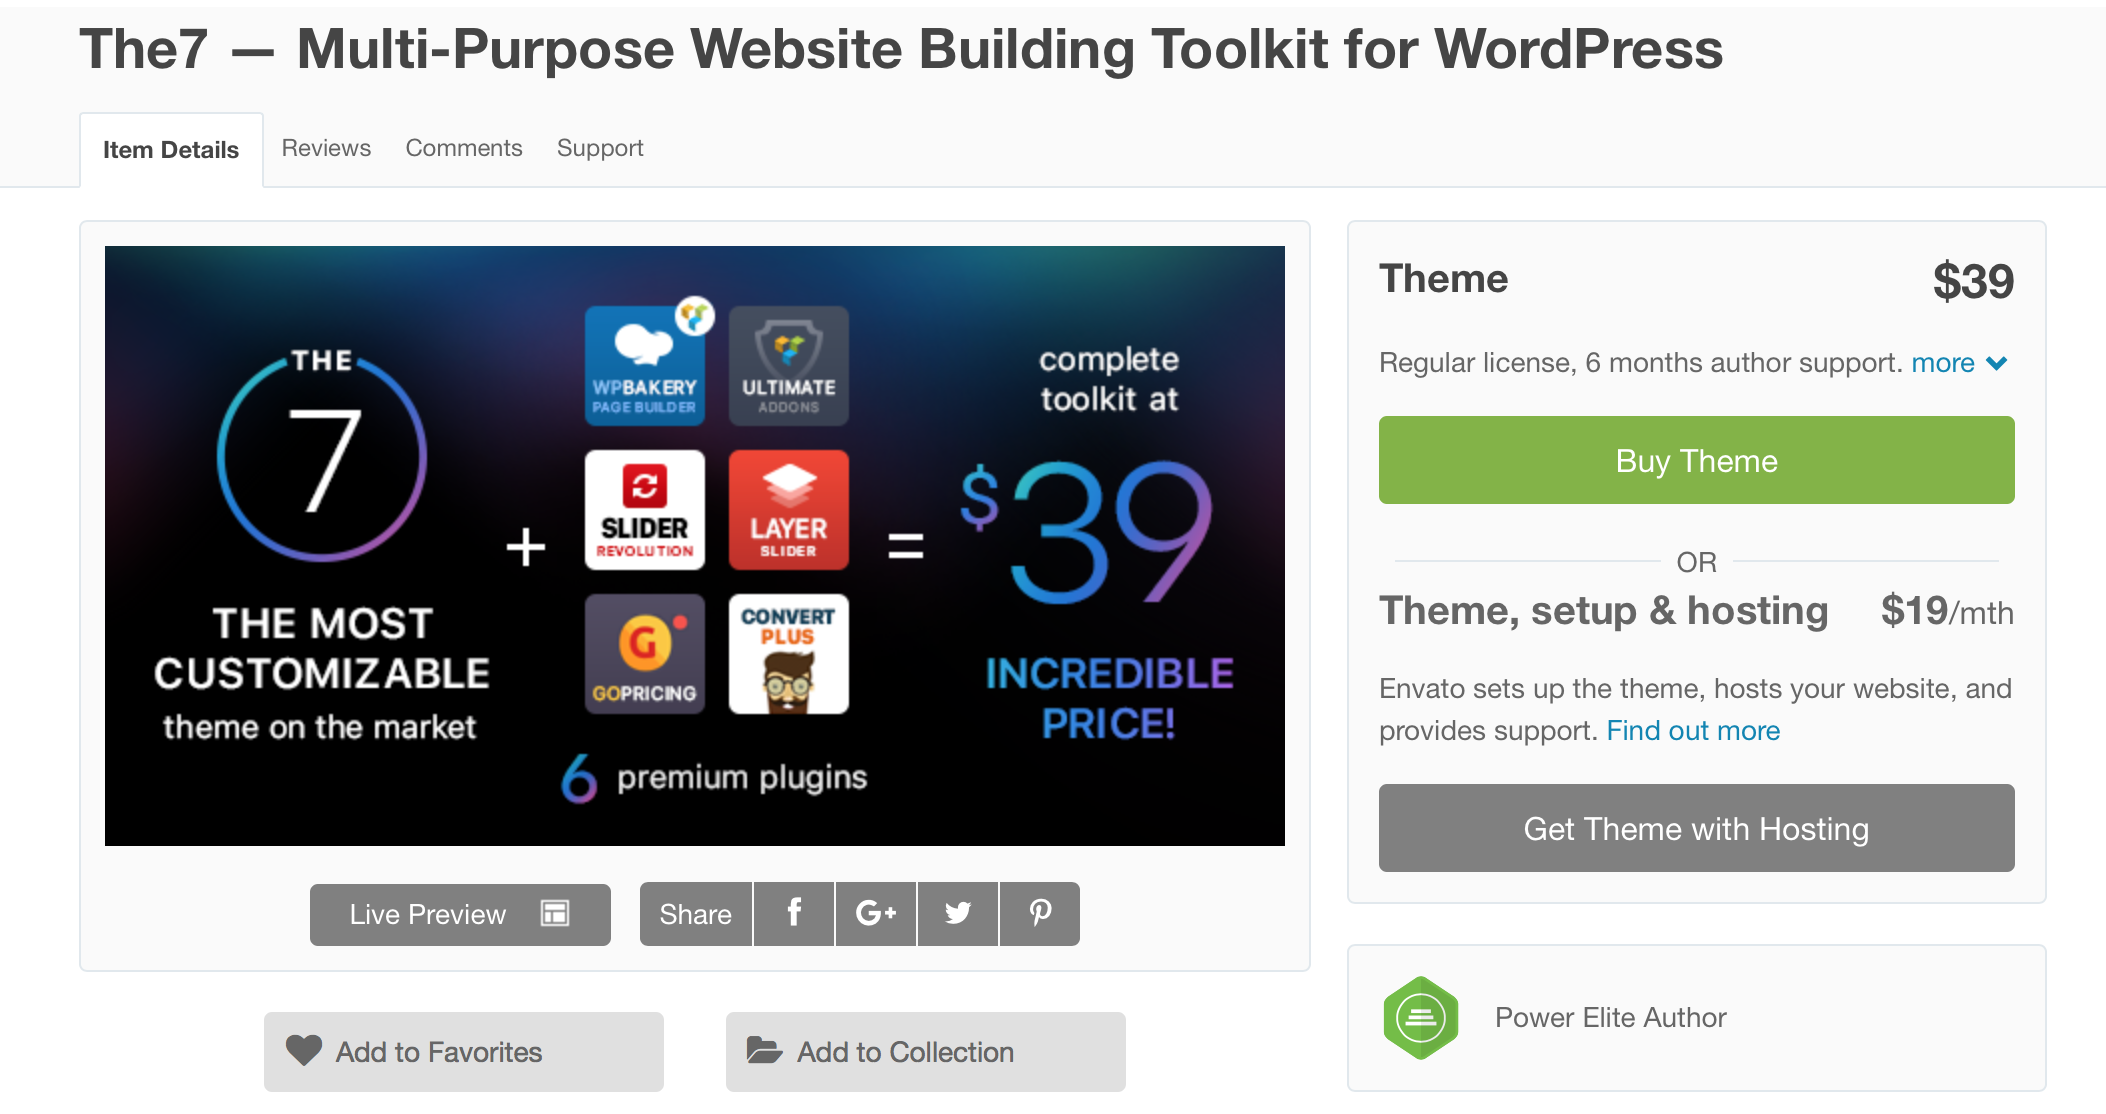2106x1114 pixels.
Task: Click The7 theme preview banner image
Action: tap(694, 545)
